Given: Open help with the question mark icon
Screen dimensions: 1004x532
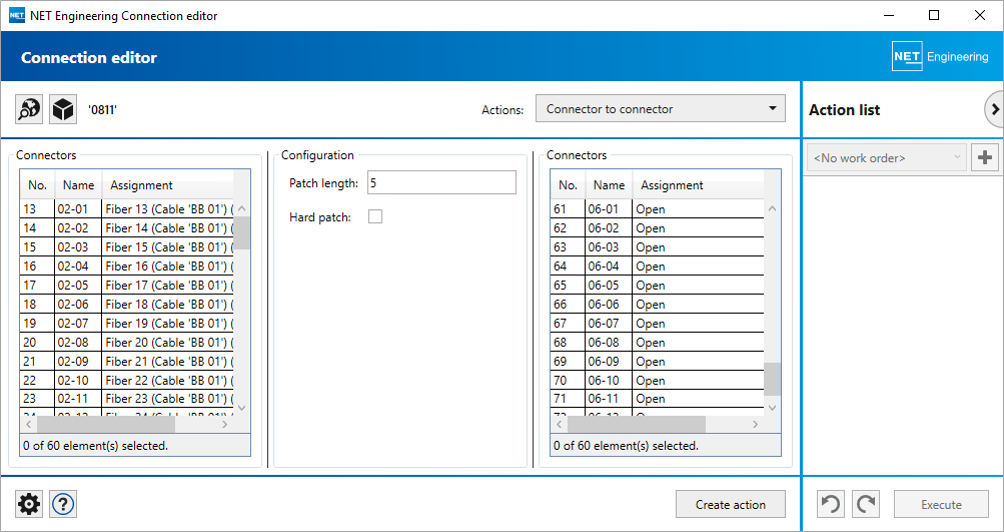Looking at the screenshot, I should [63, 504].
